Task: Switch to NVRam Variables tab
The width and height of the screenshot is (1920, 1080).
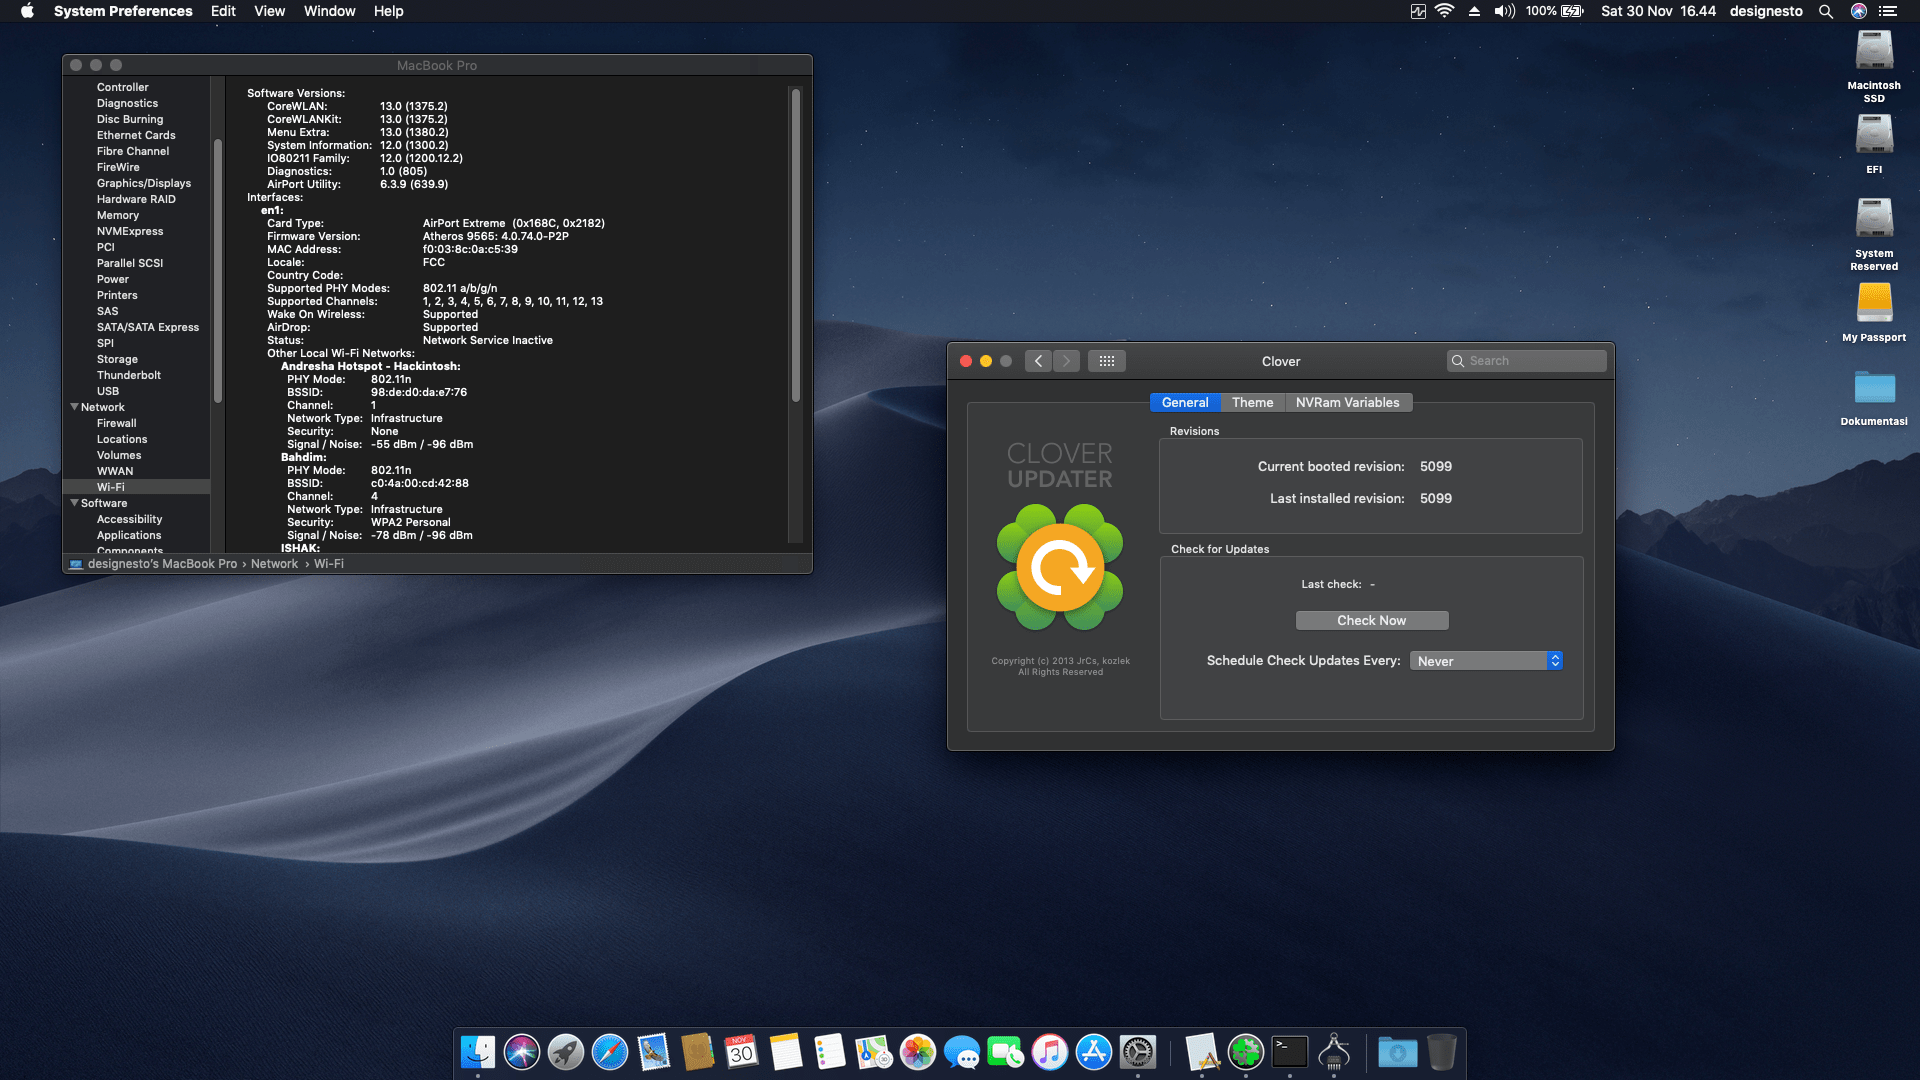Action: coord(1347,402)
